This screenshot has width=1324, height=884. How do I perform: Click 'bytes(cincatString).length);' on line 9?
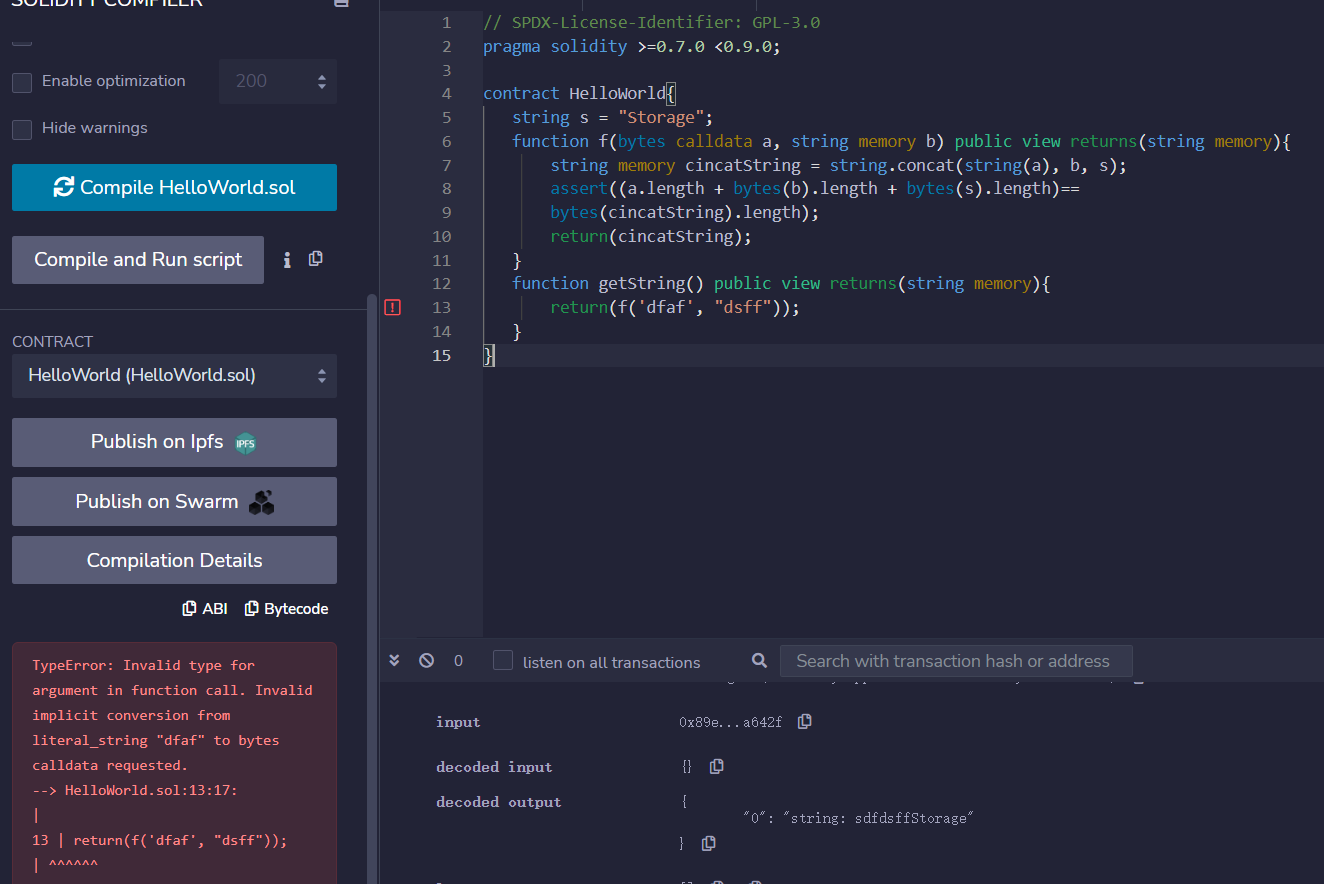click(x=684, y=212)
